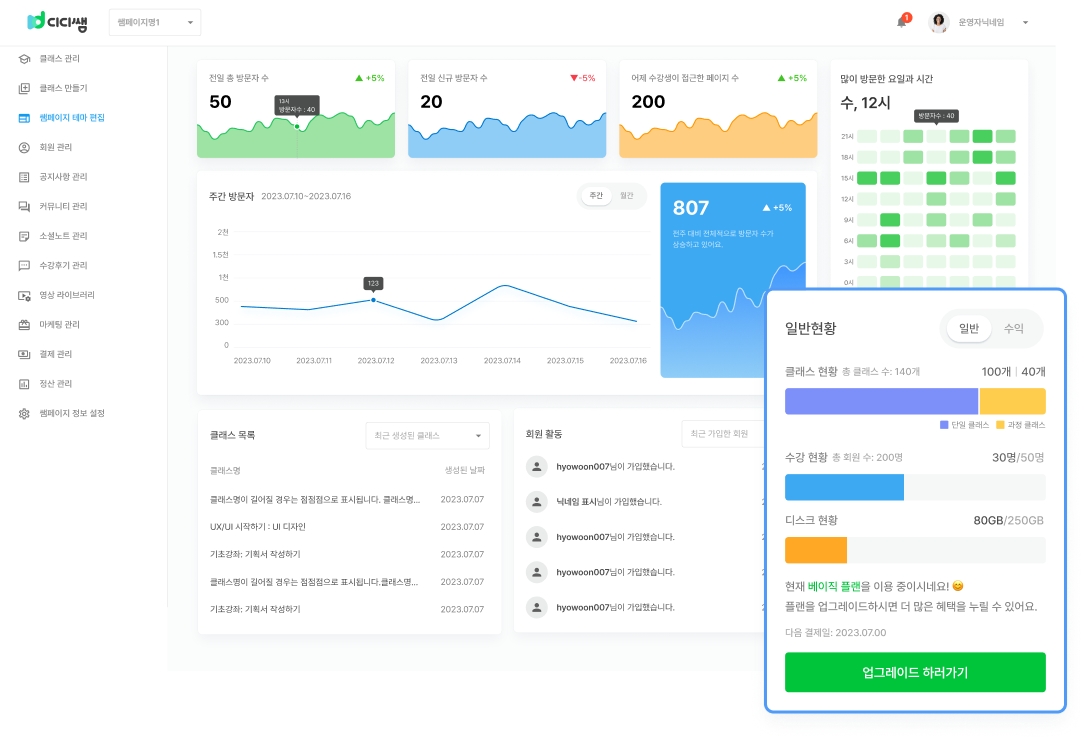Viewport: 1084px width, 740px height.
Task: Select the 회원 관리 person icon
Action: tap(24, 147)
